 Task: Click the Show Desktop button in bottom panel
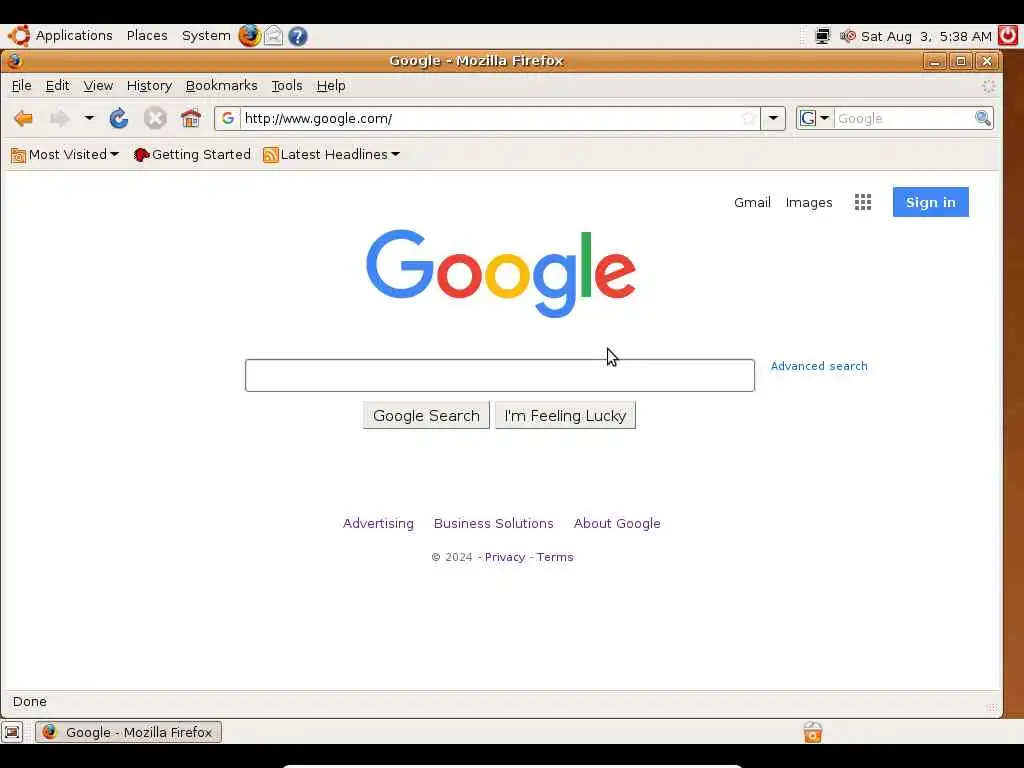pyautogui.click(x=12, y=732)
